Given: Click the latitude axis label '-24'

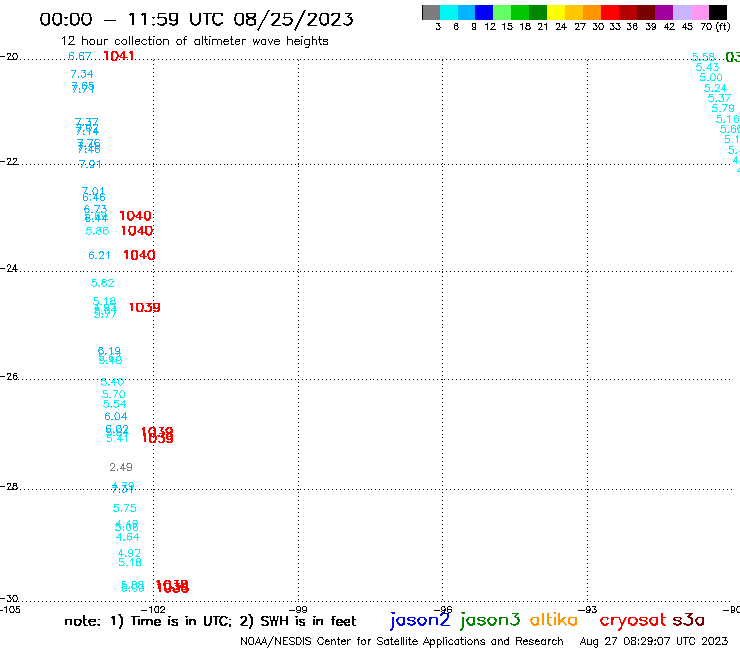Looking at the screenshot, I should (x=9, y=268).
